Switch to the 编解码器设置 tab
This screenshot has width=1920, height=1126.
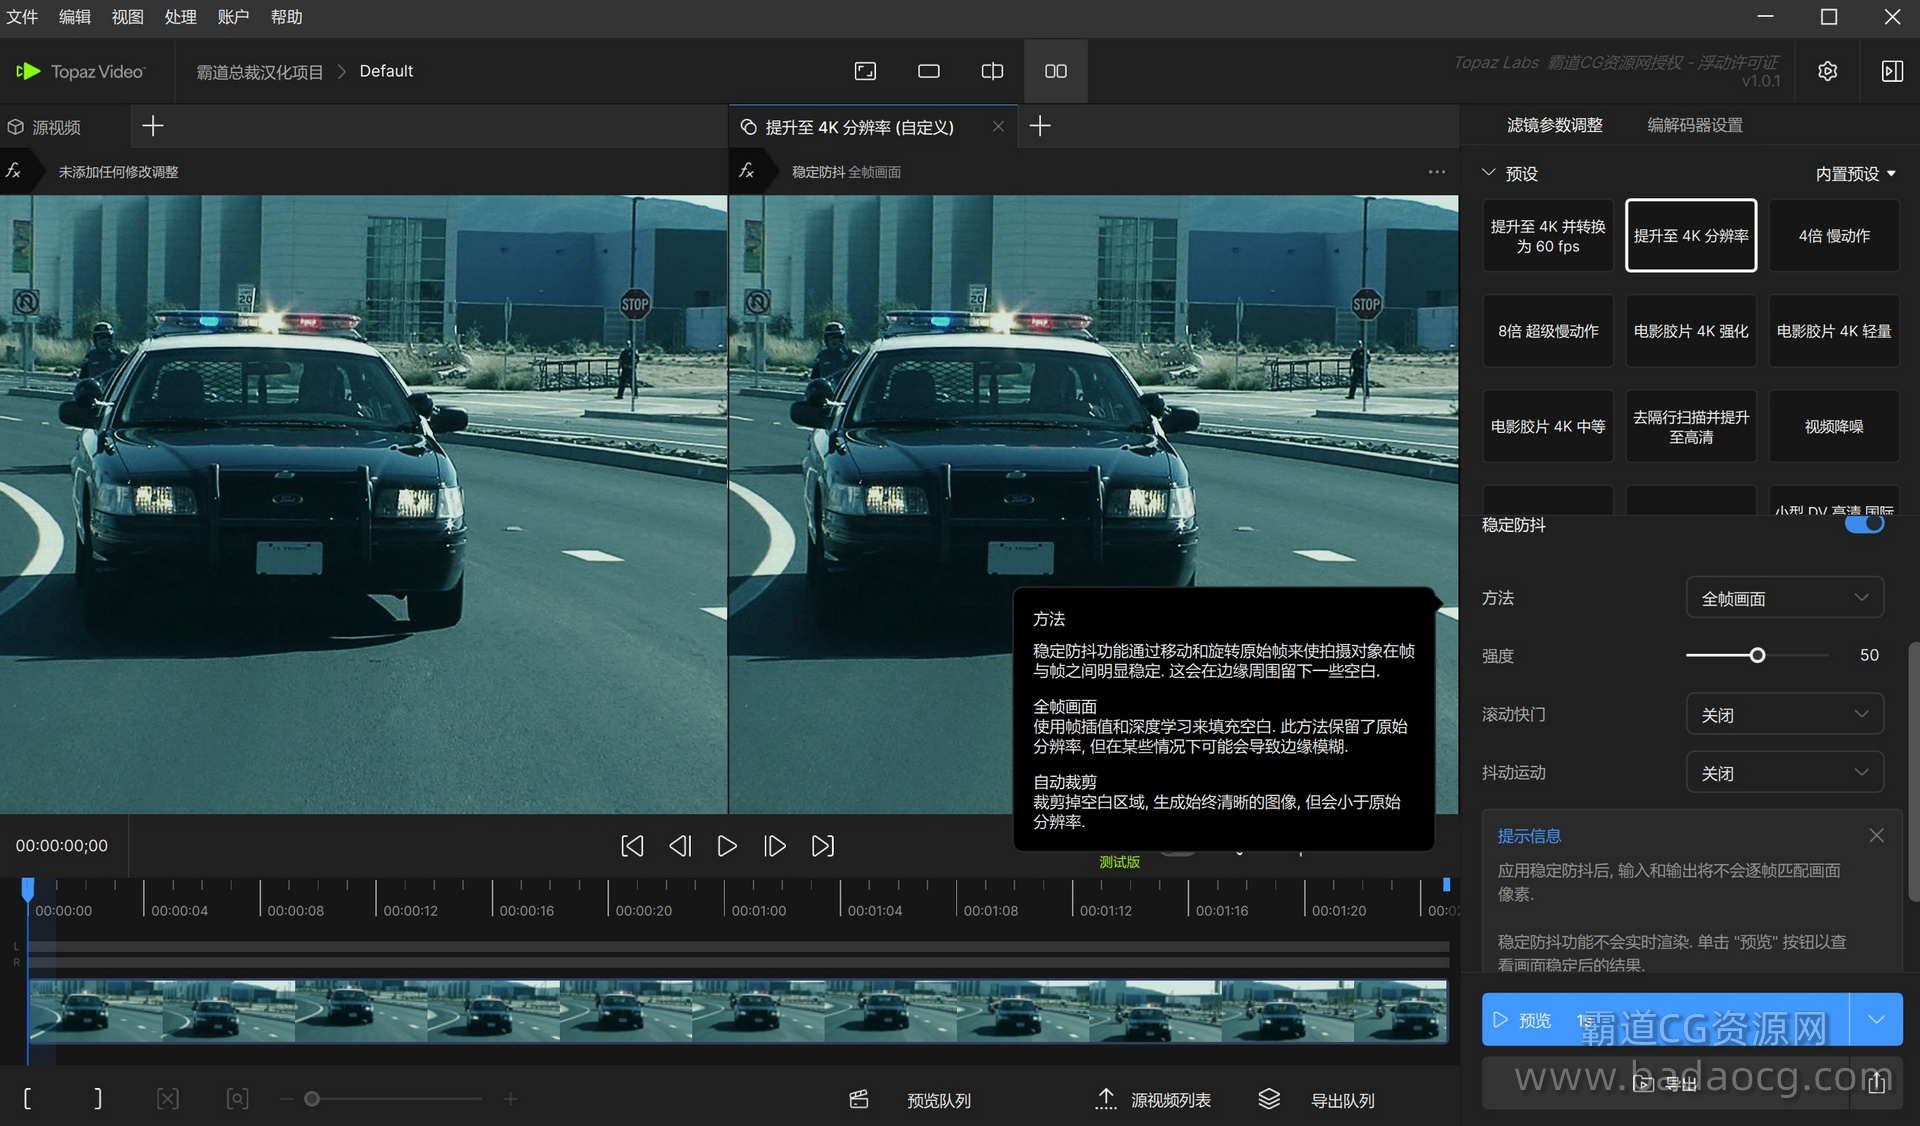(1694, 125)
